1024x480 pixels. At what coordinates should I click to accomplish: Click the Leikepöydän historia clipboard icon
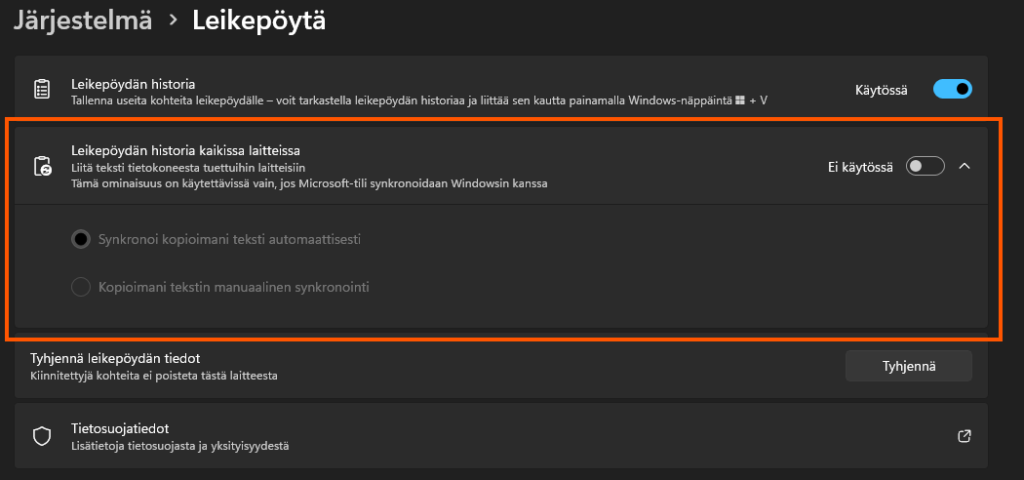42,90
